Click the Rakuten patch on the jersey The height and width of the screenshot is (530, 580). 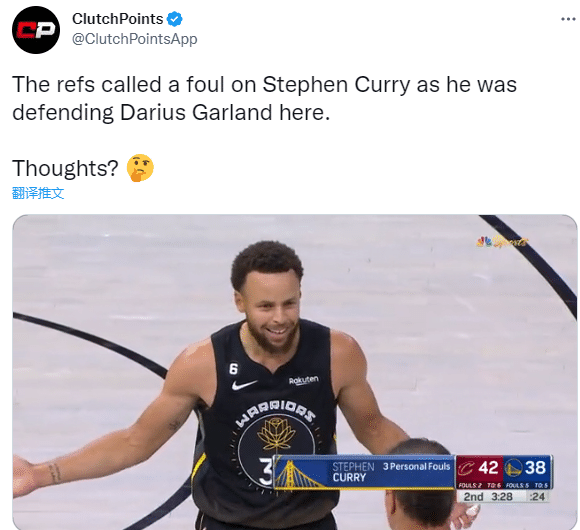click(304, 380)
